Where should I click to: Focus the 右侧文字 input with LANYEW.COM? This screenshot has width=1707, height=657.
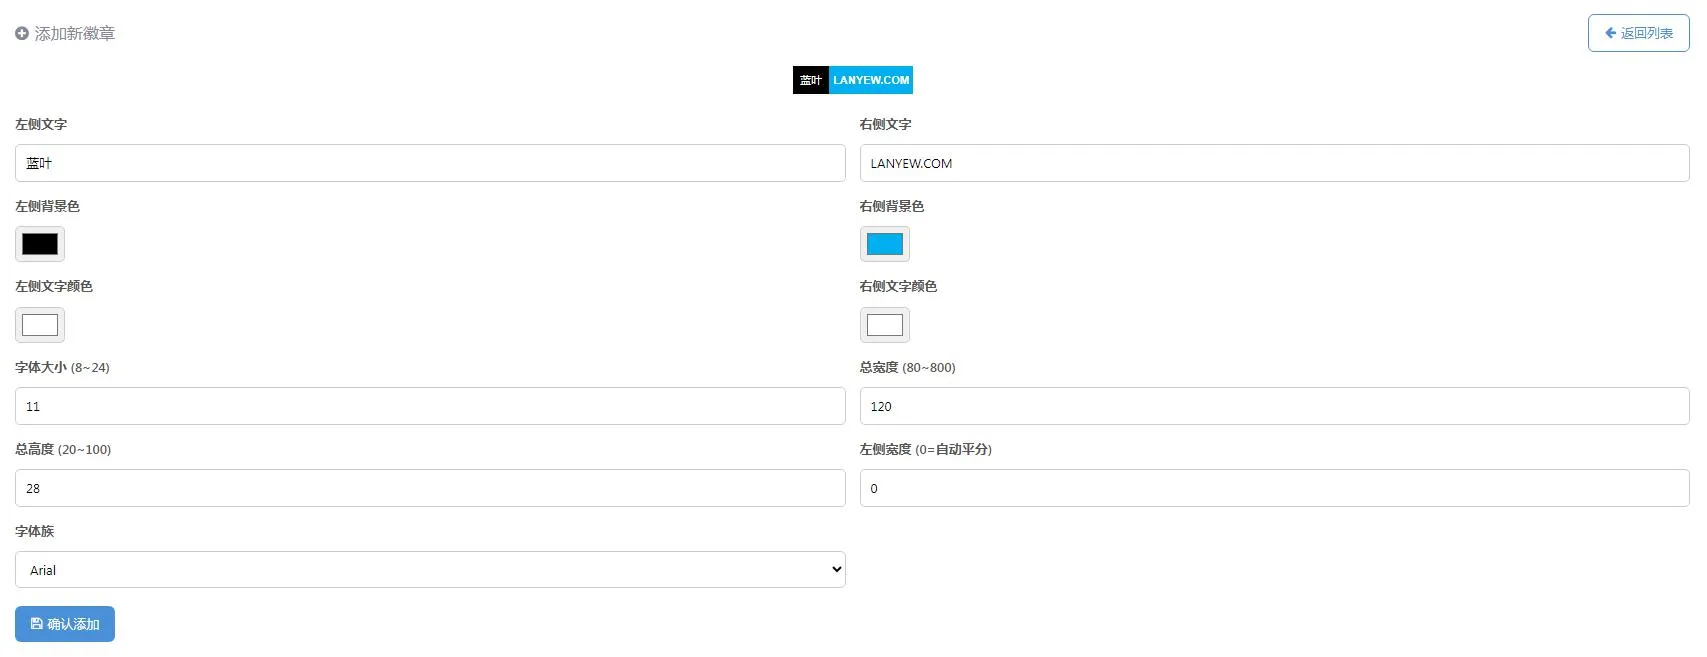point(1275,163)
